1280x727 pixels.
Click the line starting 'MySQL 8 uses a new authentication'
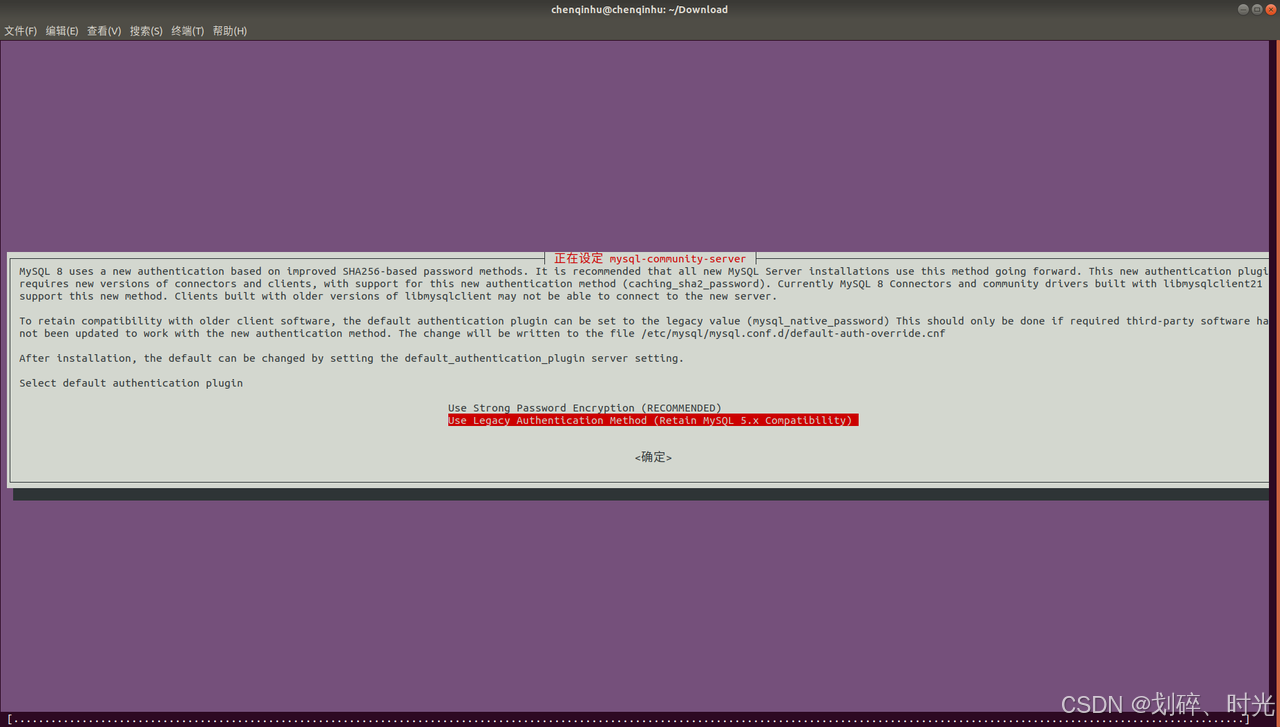(643, 271)
